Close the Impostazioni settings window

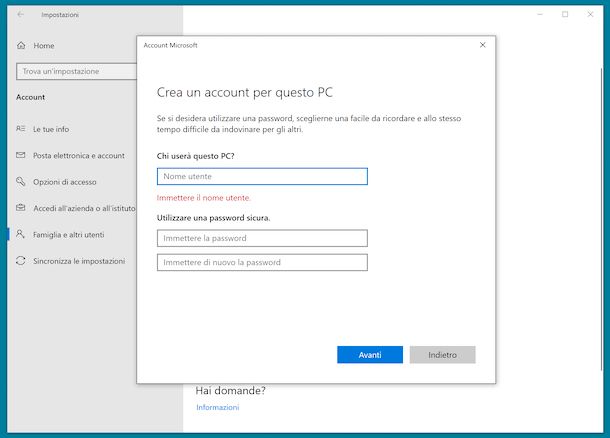click(590, 14)
